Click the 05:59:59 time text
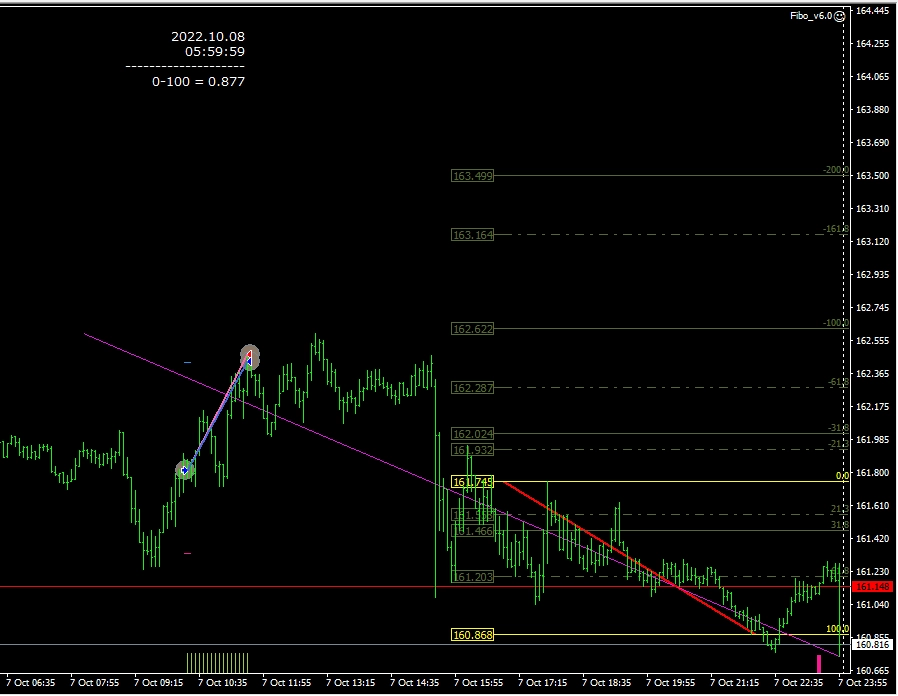The height and width of the screenshot is (696, 898). [x=215, y=52]
